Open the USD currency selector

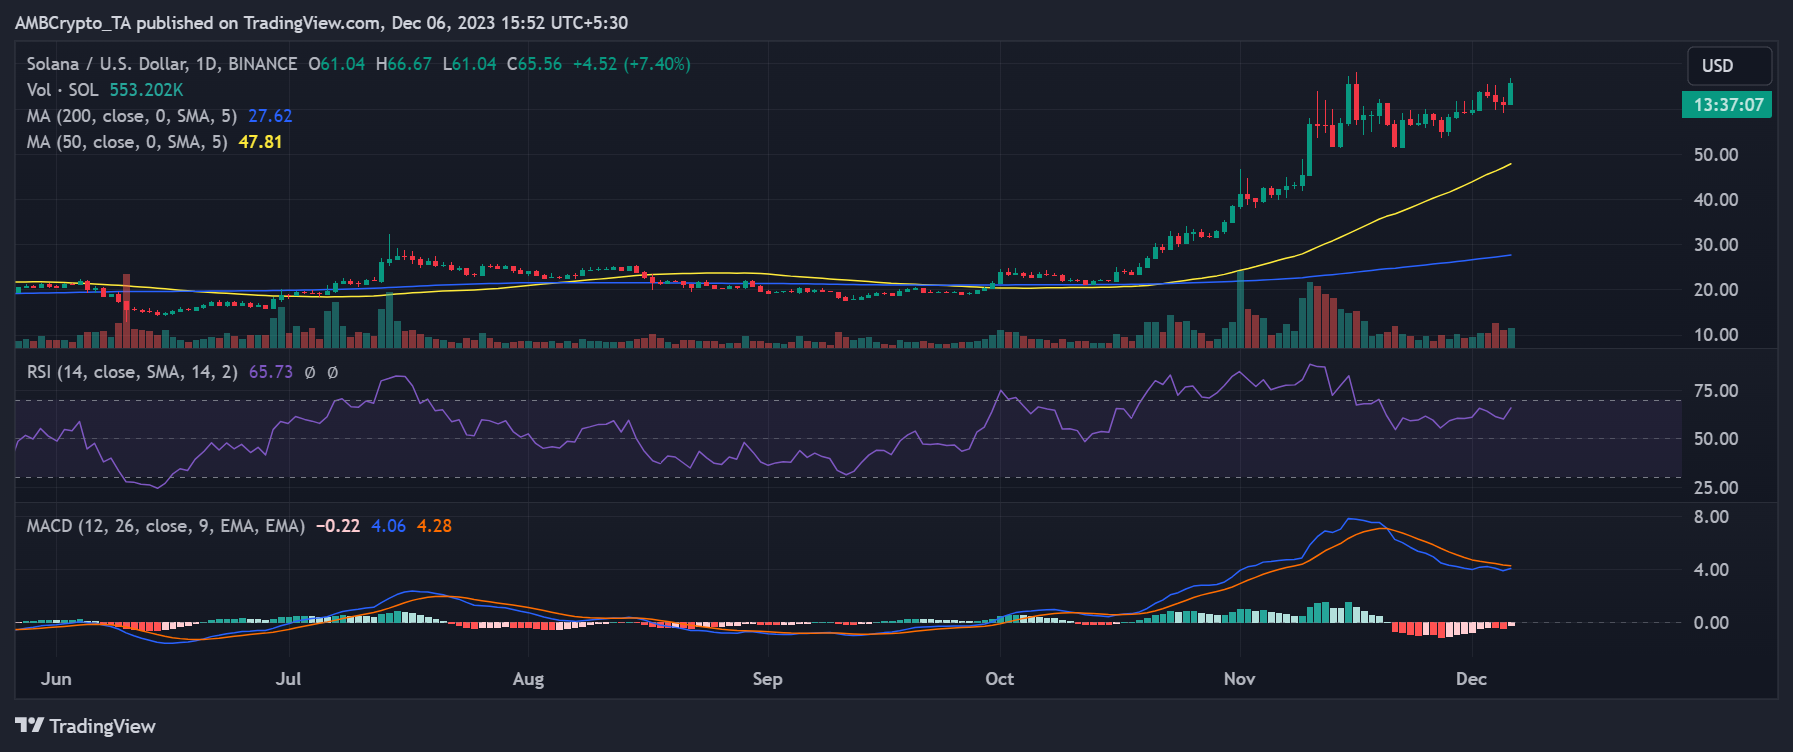point(1729,66)
